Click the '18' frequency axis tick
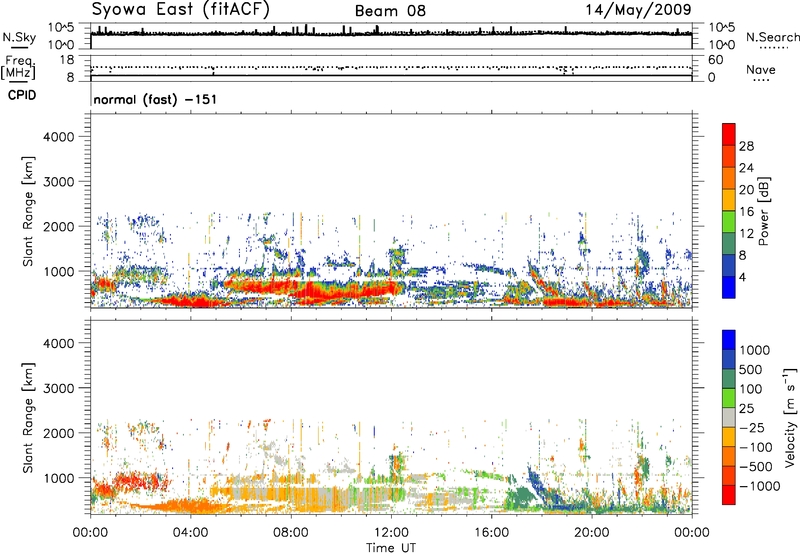Viewport: 800px width, 554px height. [x=67, y=60]
